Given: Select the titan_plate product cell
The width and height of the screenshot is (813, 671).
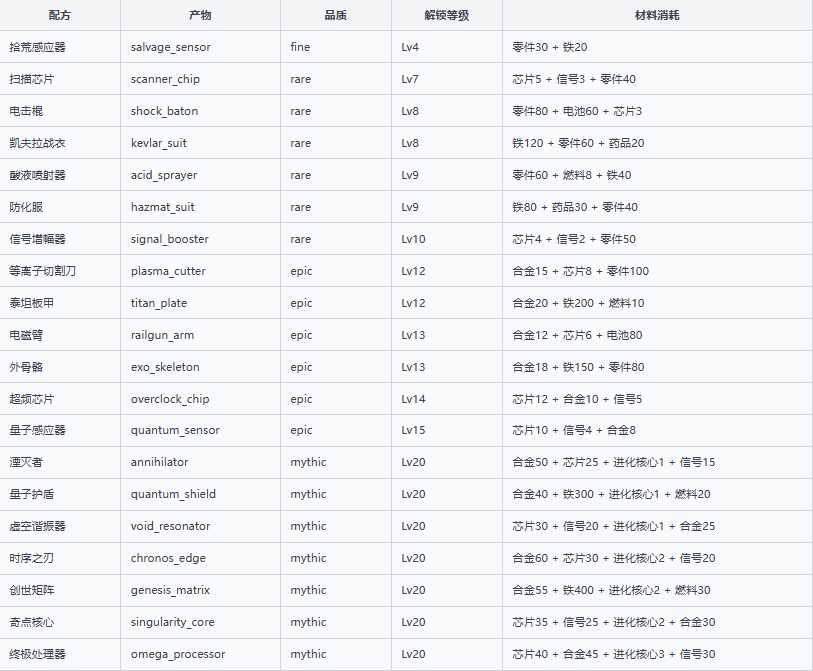Looking at the screenshot, I should pyautogui.click(x=200, y=303).
